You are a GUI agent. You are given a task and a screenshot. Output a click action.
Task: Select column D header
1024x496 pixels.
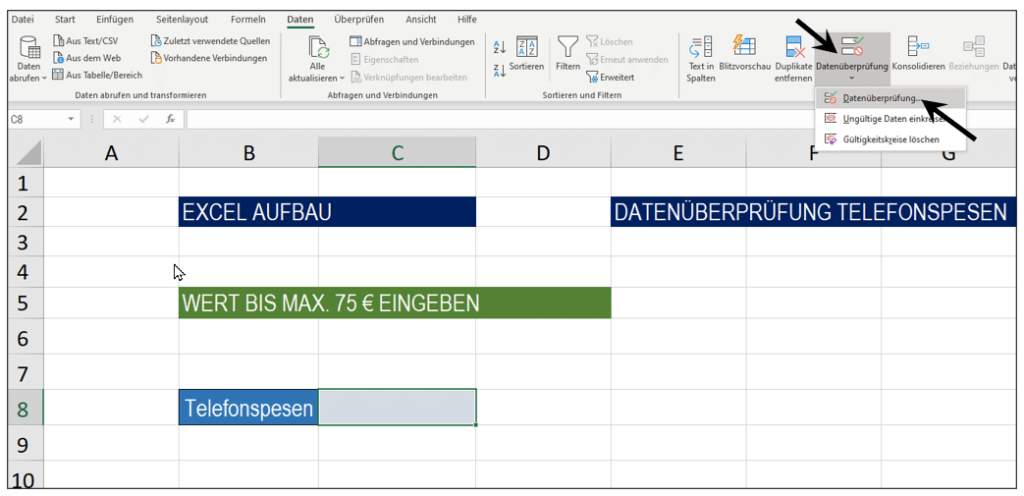click(x=543, y=153)
